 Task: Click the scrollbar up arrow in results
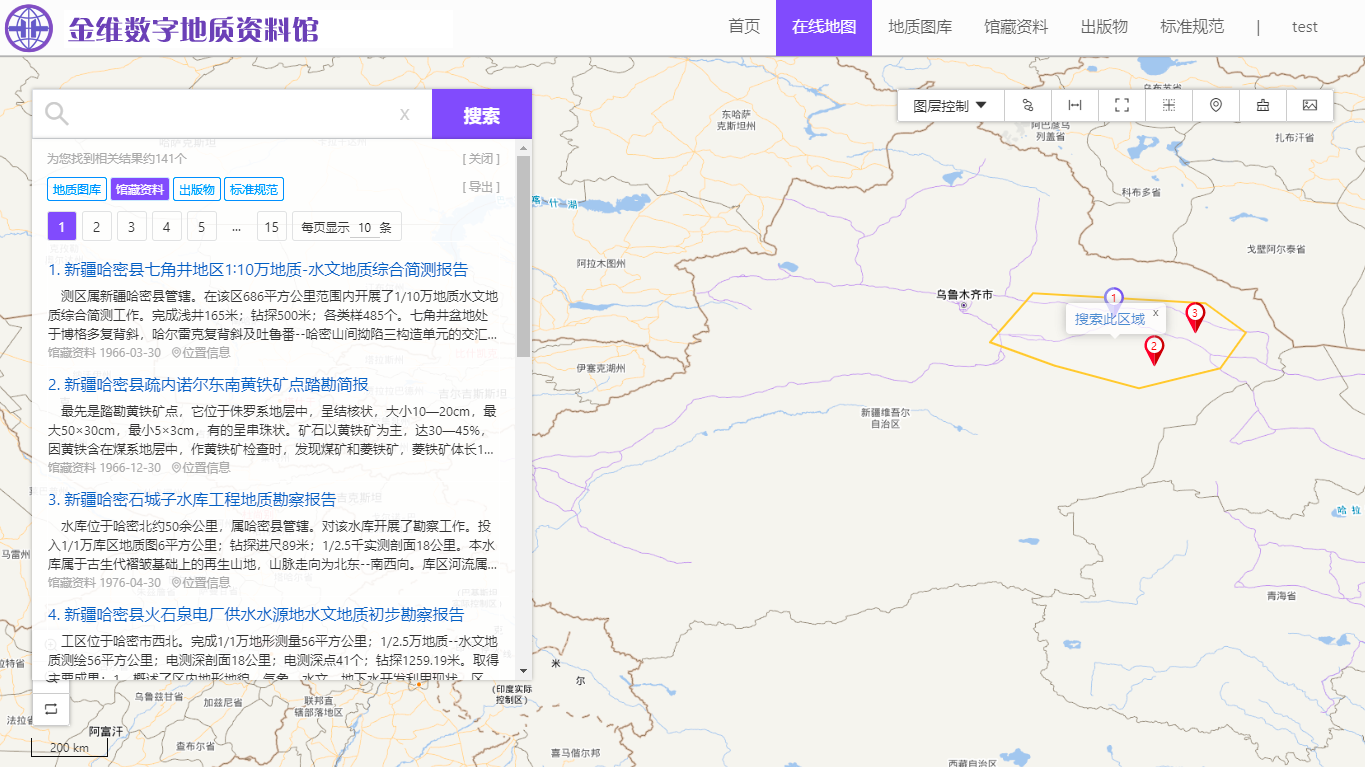point(523,148)
